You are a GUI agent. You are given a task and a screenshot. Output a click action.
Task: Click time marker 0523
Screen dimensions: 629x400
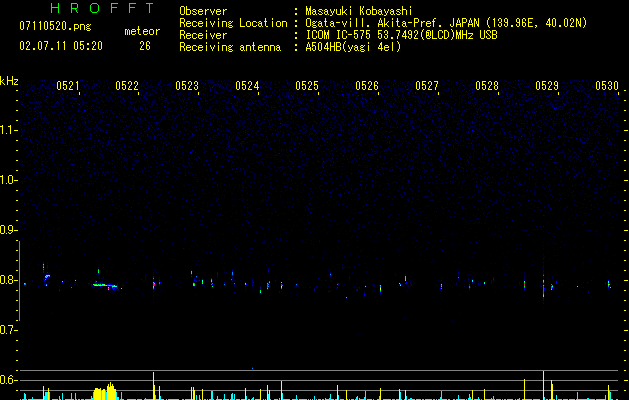pos(187,85)
